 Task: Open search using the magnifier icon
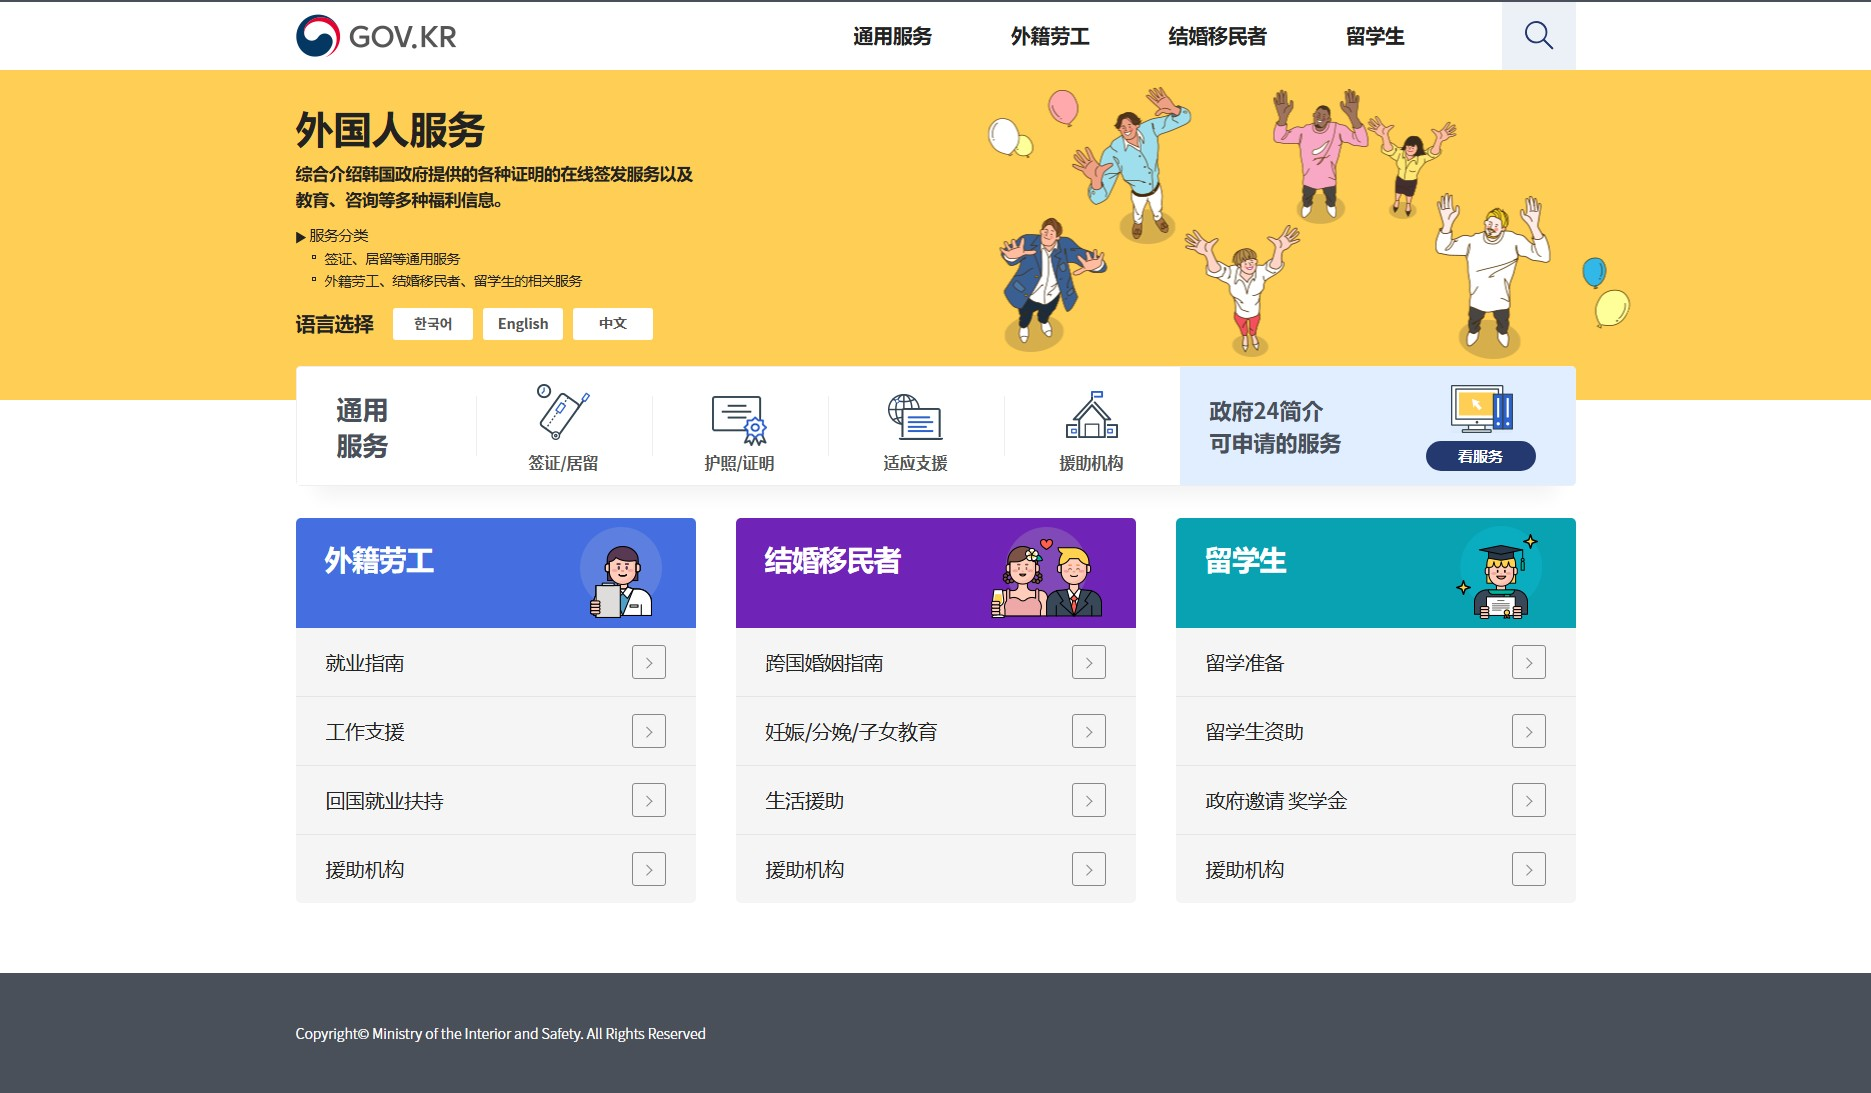point(1537,35)
